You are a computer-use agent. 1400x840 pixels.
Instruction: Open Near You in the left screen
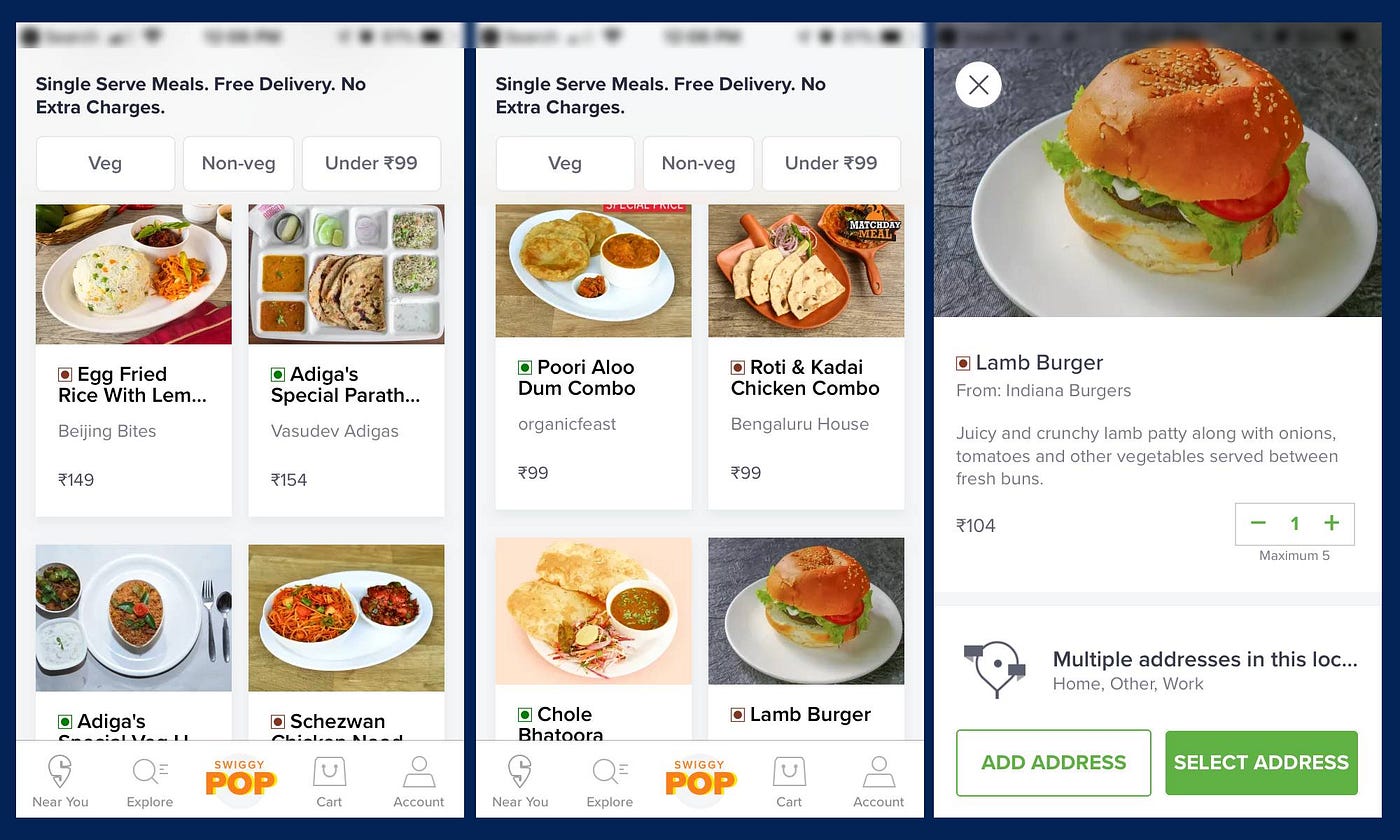60,782
